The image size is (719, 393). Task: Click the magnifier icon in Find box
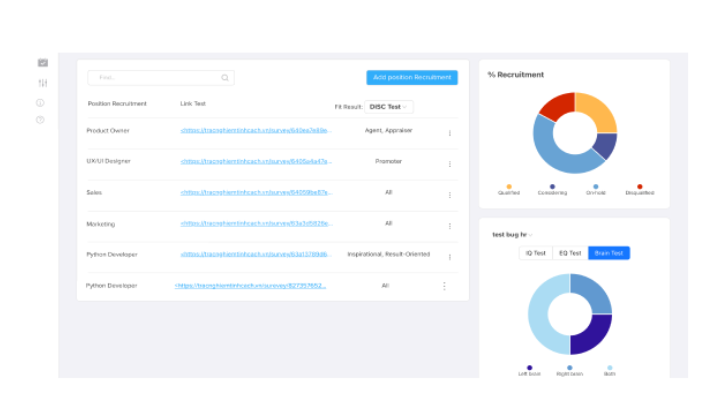[x=225, y=77]
